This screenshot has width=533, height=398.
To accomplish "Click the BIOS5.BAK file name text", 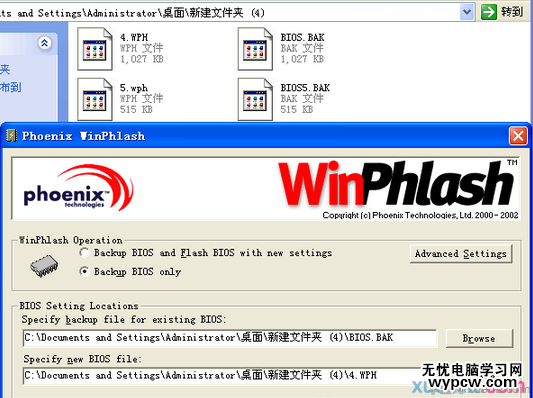I will coord(305,88).
